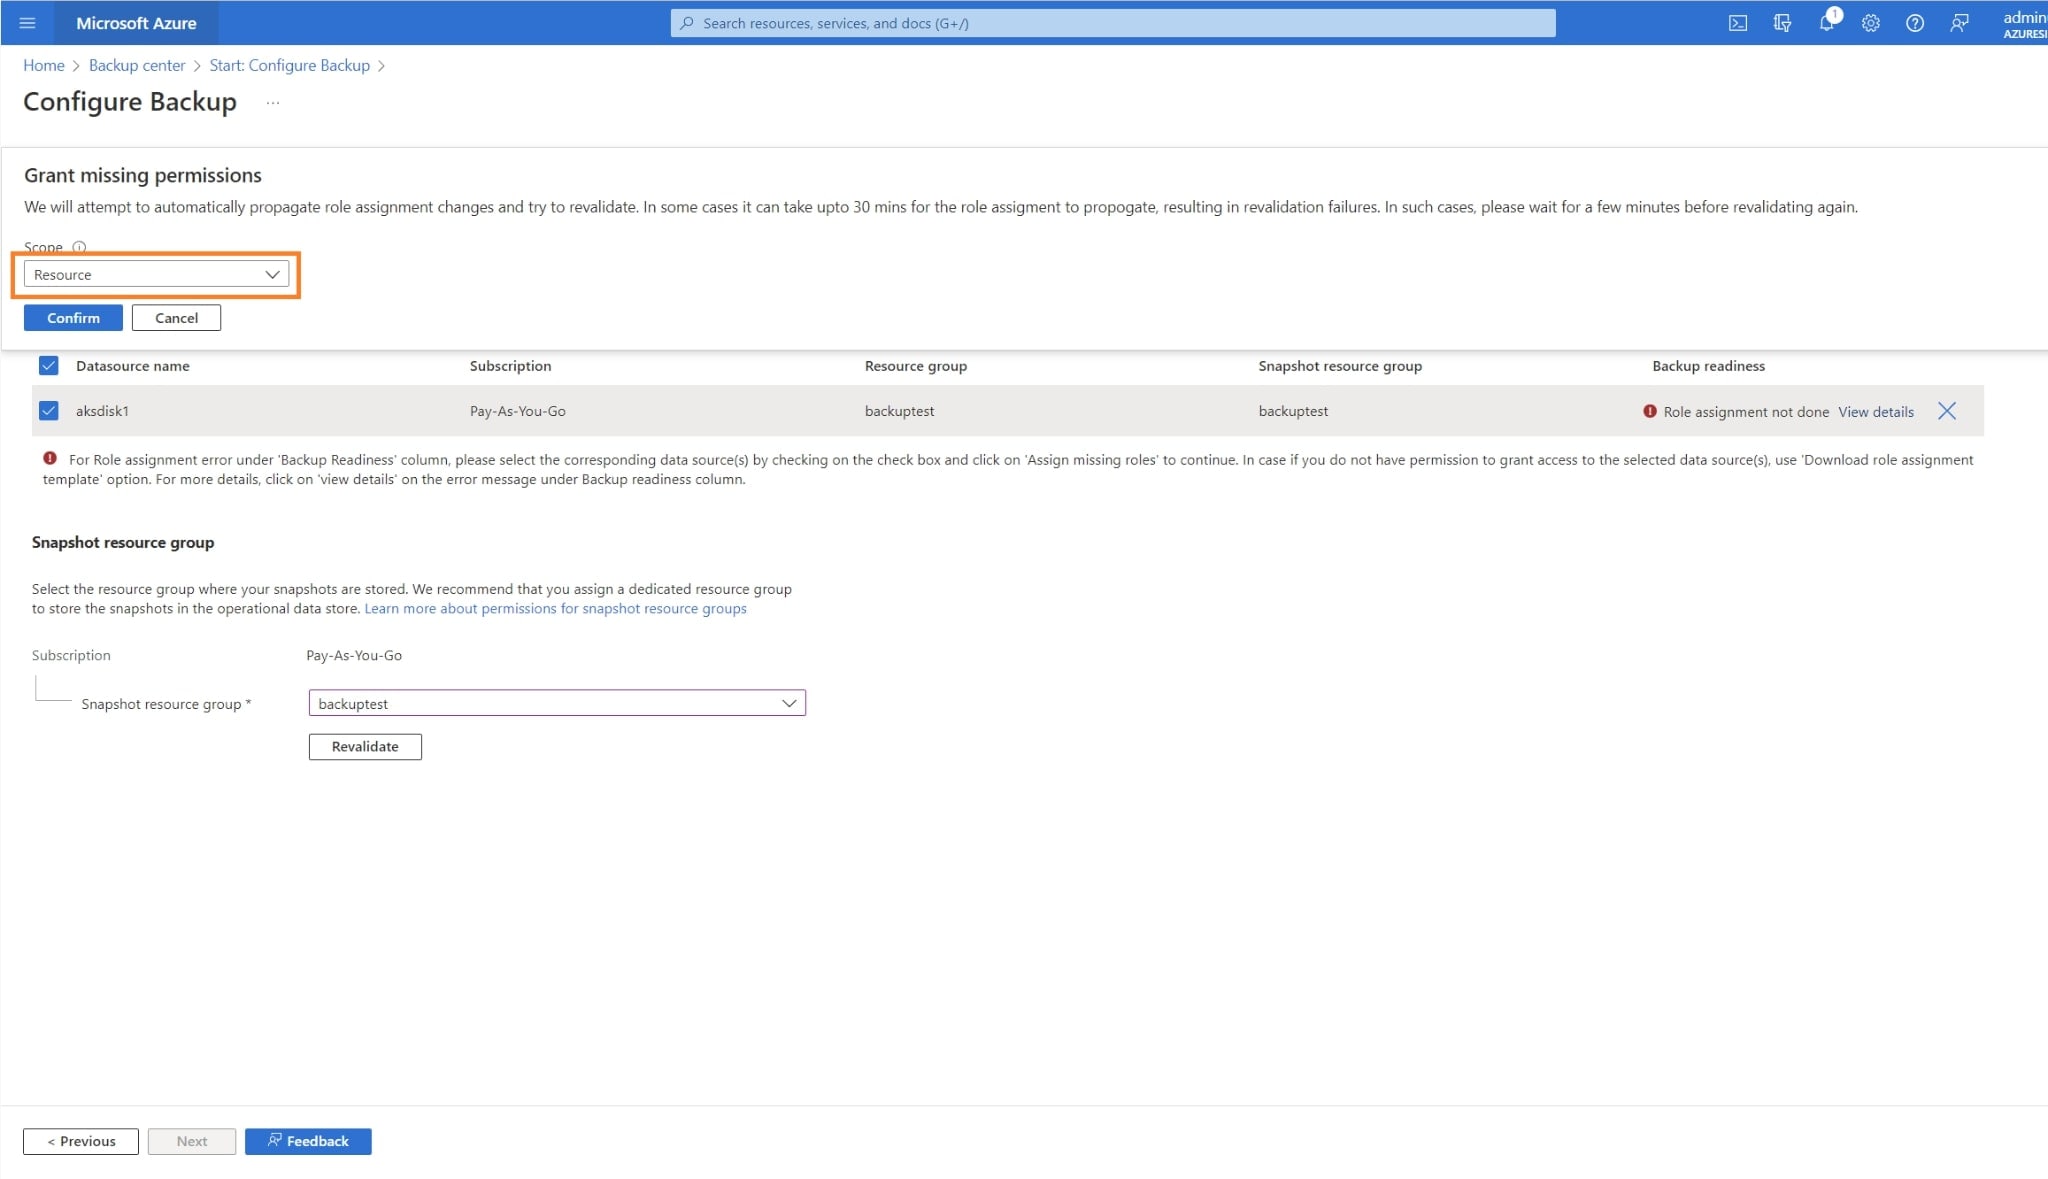This screenshot has width=2048, height=1179.
Task: Go to Backup center breadcrumb
Action: pos(137,65)
